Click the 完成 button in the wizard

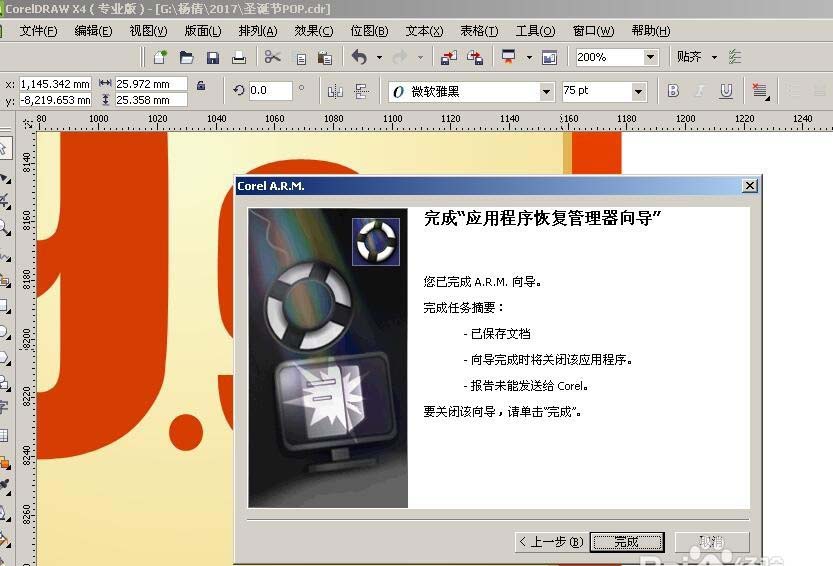627,542
